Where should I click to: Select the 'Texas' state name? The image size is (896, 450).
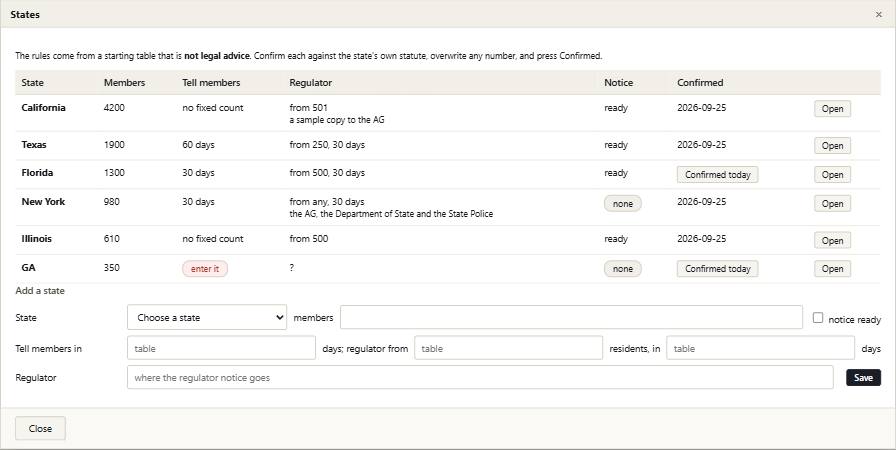[x=34, y=144]
